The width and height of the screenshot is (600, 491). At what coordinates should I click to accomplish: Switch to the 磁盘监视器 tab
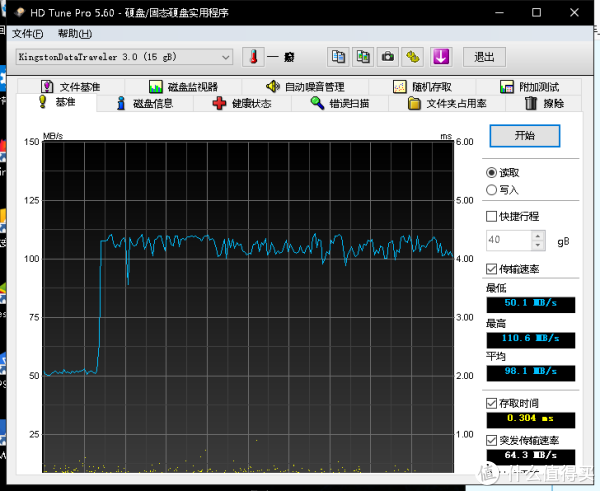point(183,86)
